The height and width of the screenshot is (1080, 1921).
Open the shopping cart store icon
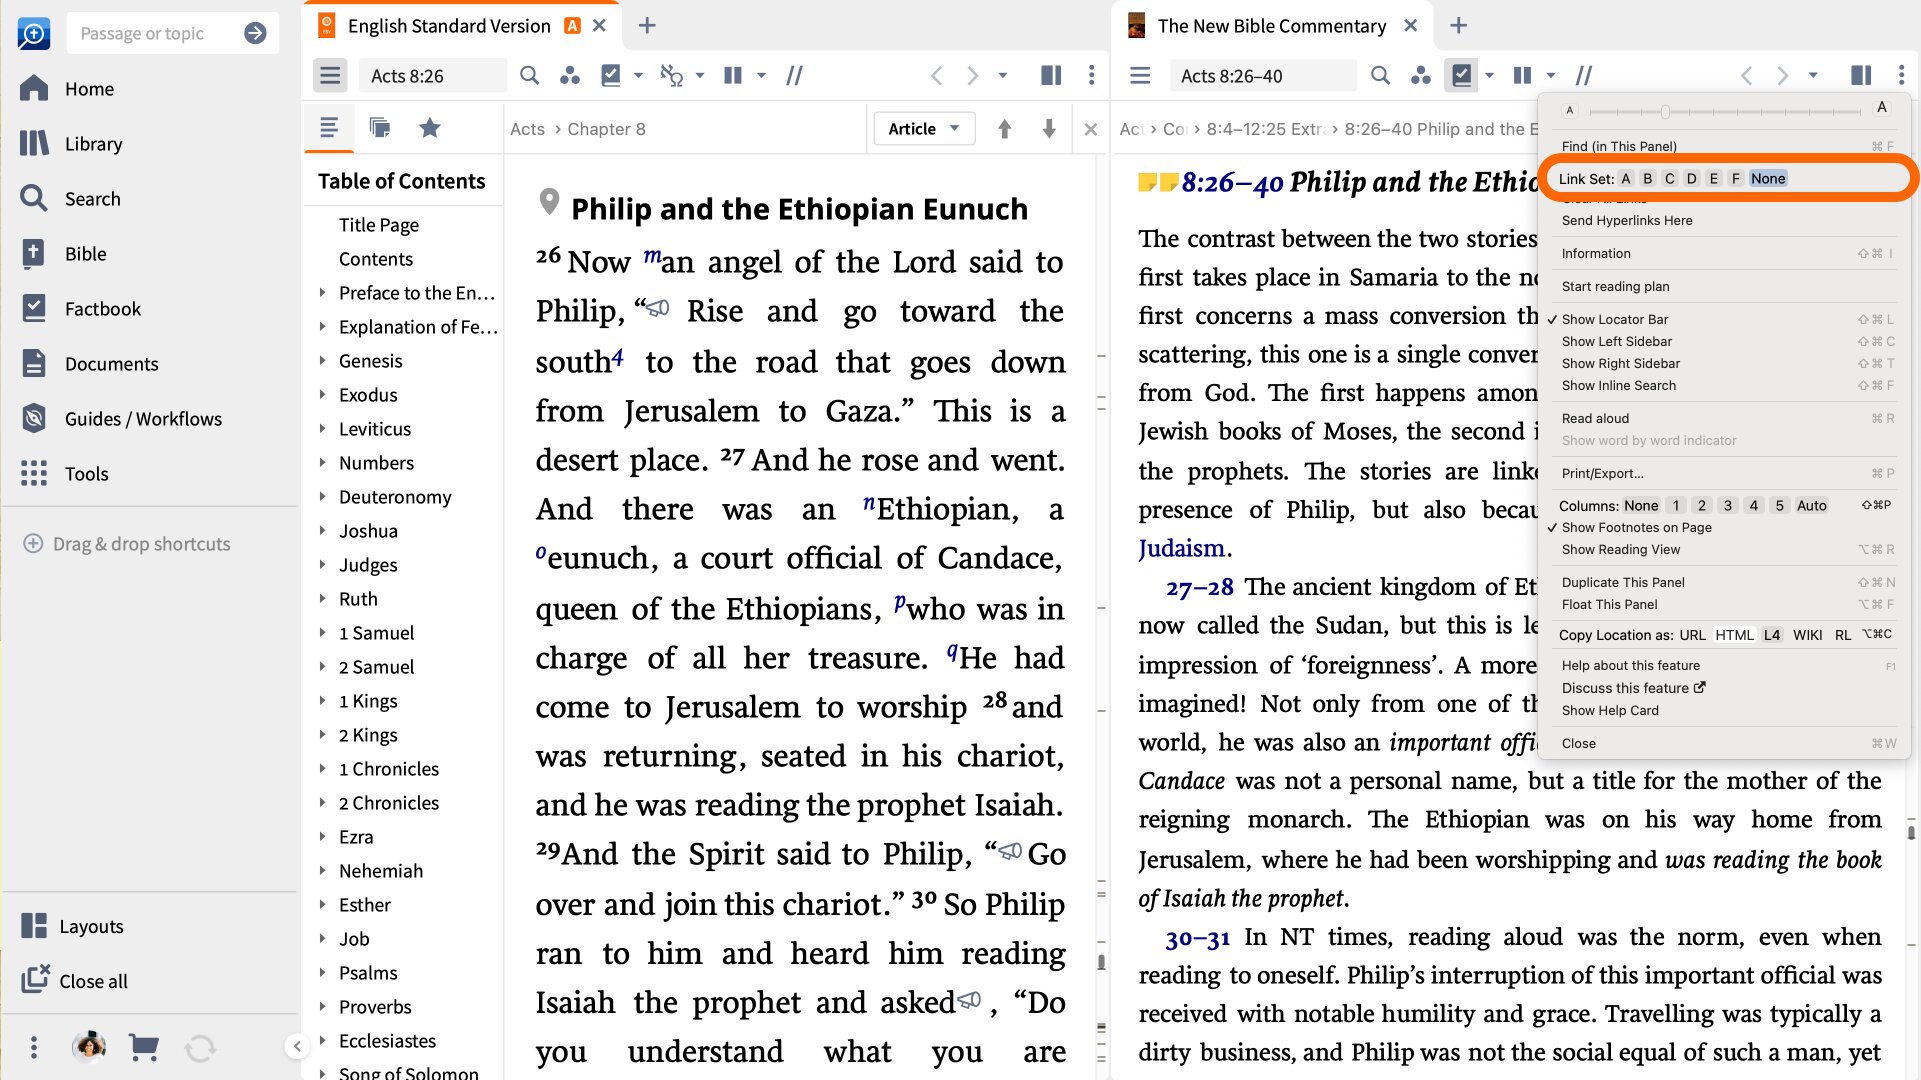144,1047
